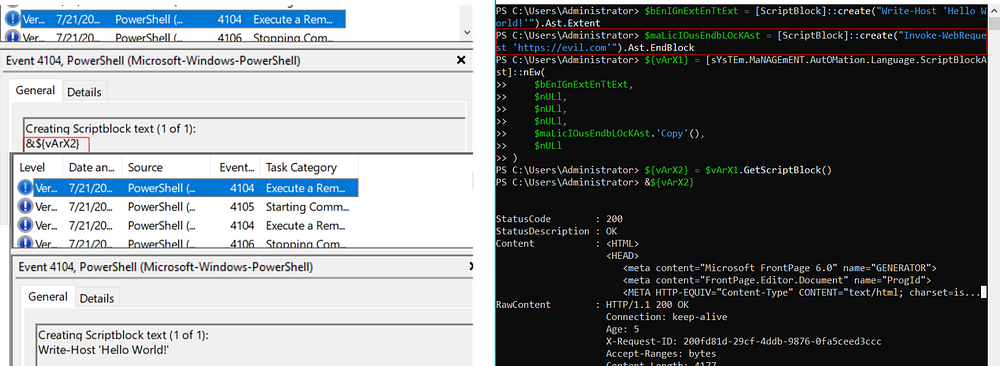Sort events by the Date an... column header

coord(91,168)
